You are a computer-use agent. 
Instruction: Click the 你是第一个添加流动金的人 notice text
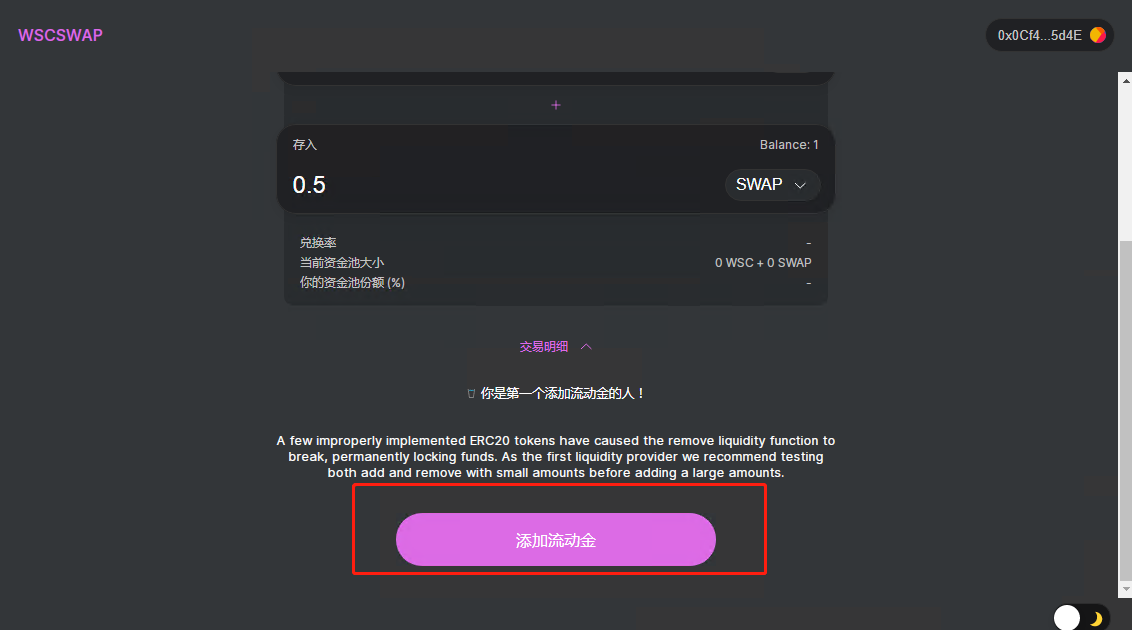click(562, 393)
